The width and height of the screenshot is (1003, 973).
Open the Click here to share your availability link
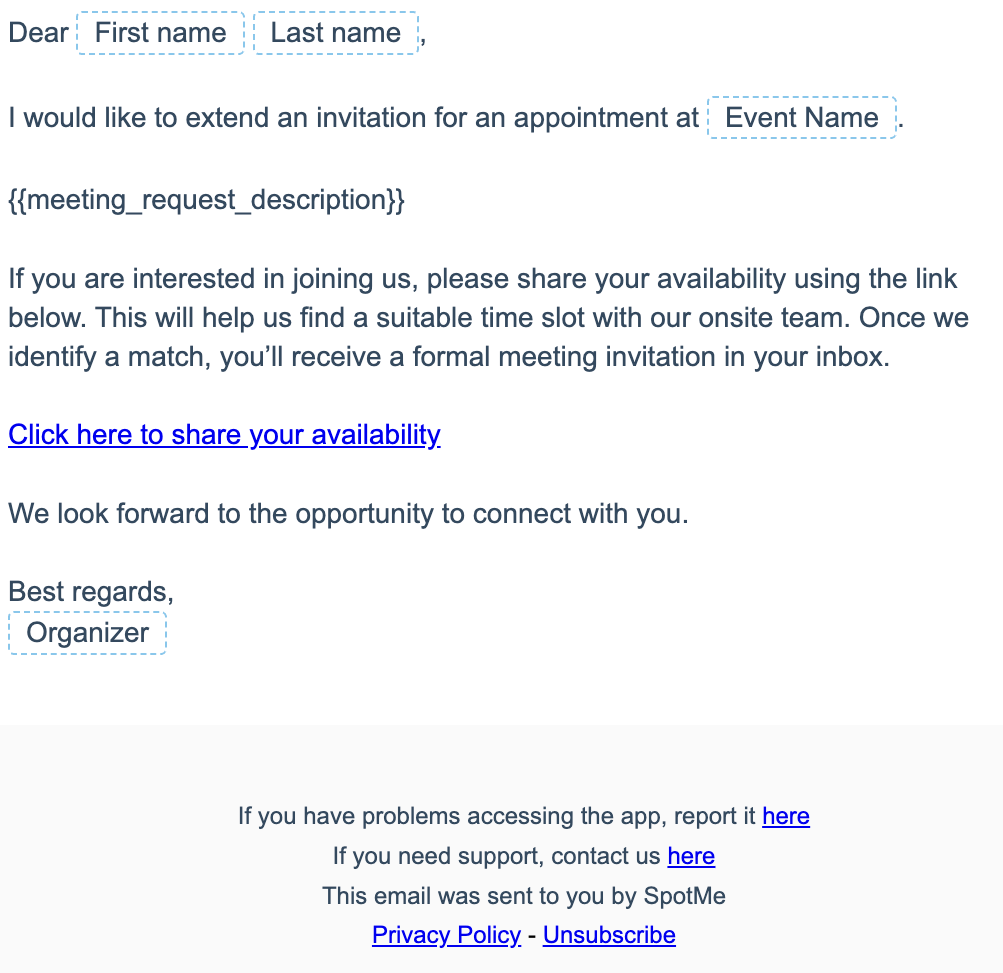click(x=224, y=435)
